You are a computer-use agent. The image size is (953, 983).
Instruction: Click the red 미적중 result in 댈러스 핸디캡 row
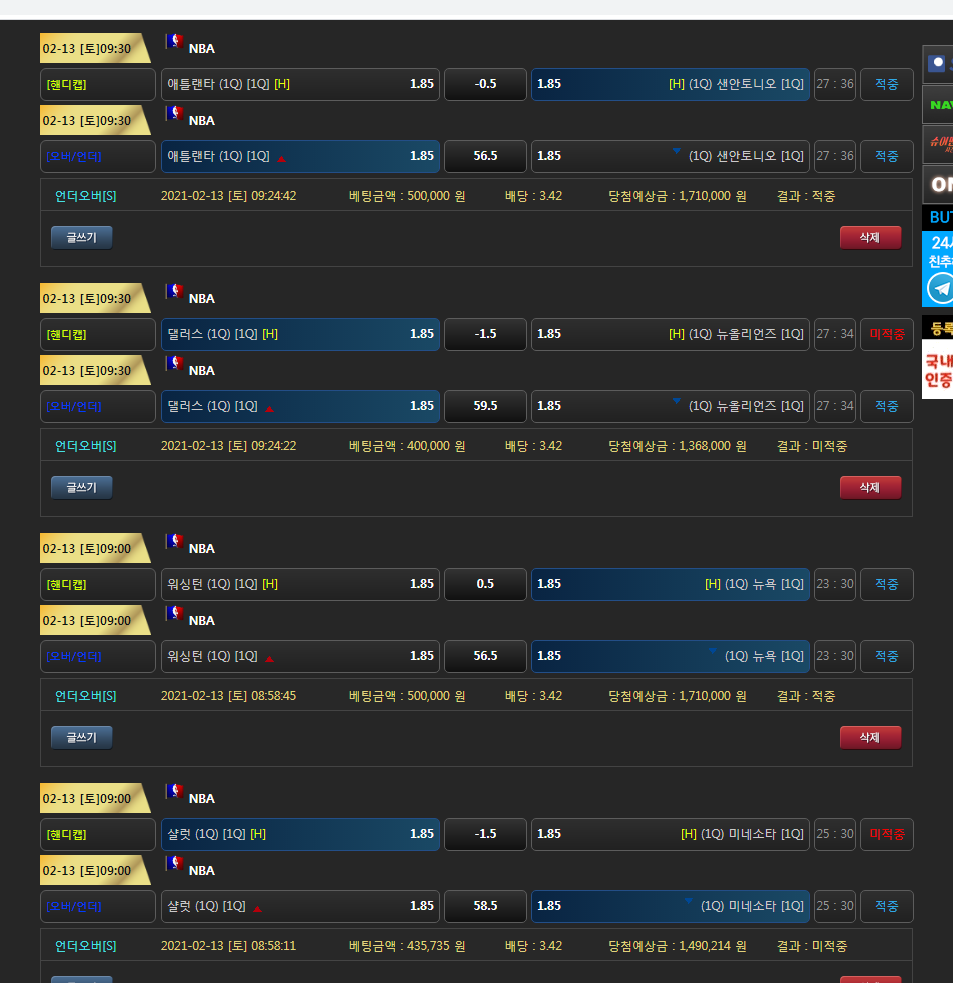click(x=886, y=334)
